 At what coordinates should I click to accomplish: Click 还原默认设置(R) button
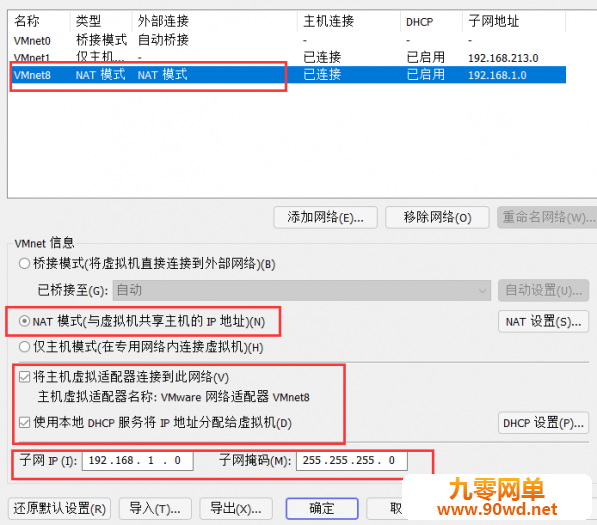(59, 509)
